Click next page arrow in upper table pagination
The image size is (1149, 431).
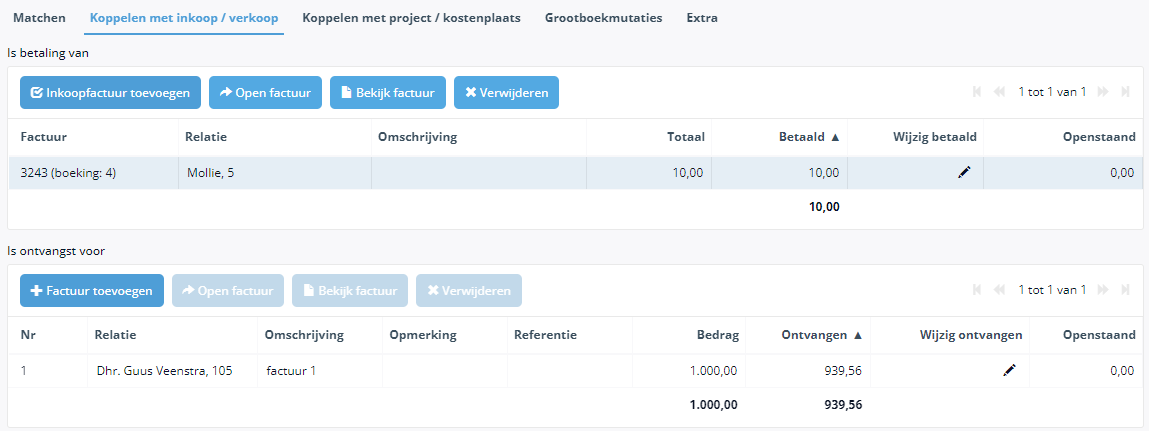[x=1104, y=92]
